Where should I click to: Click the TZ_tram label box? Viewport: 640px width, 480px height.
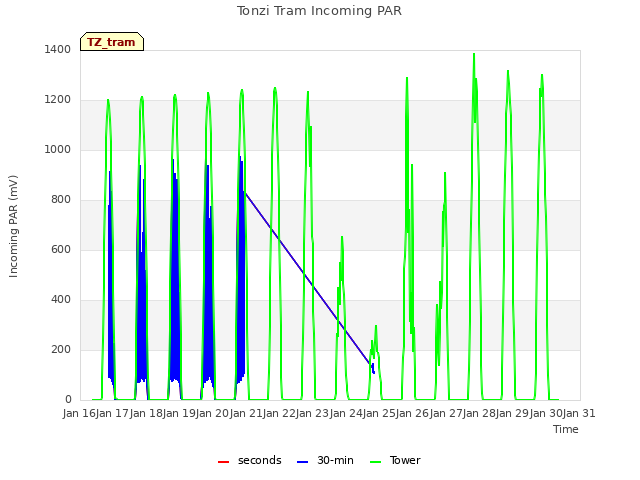coord(112,42)
